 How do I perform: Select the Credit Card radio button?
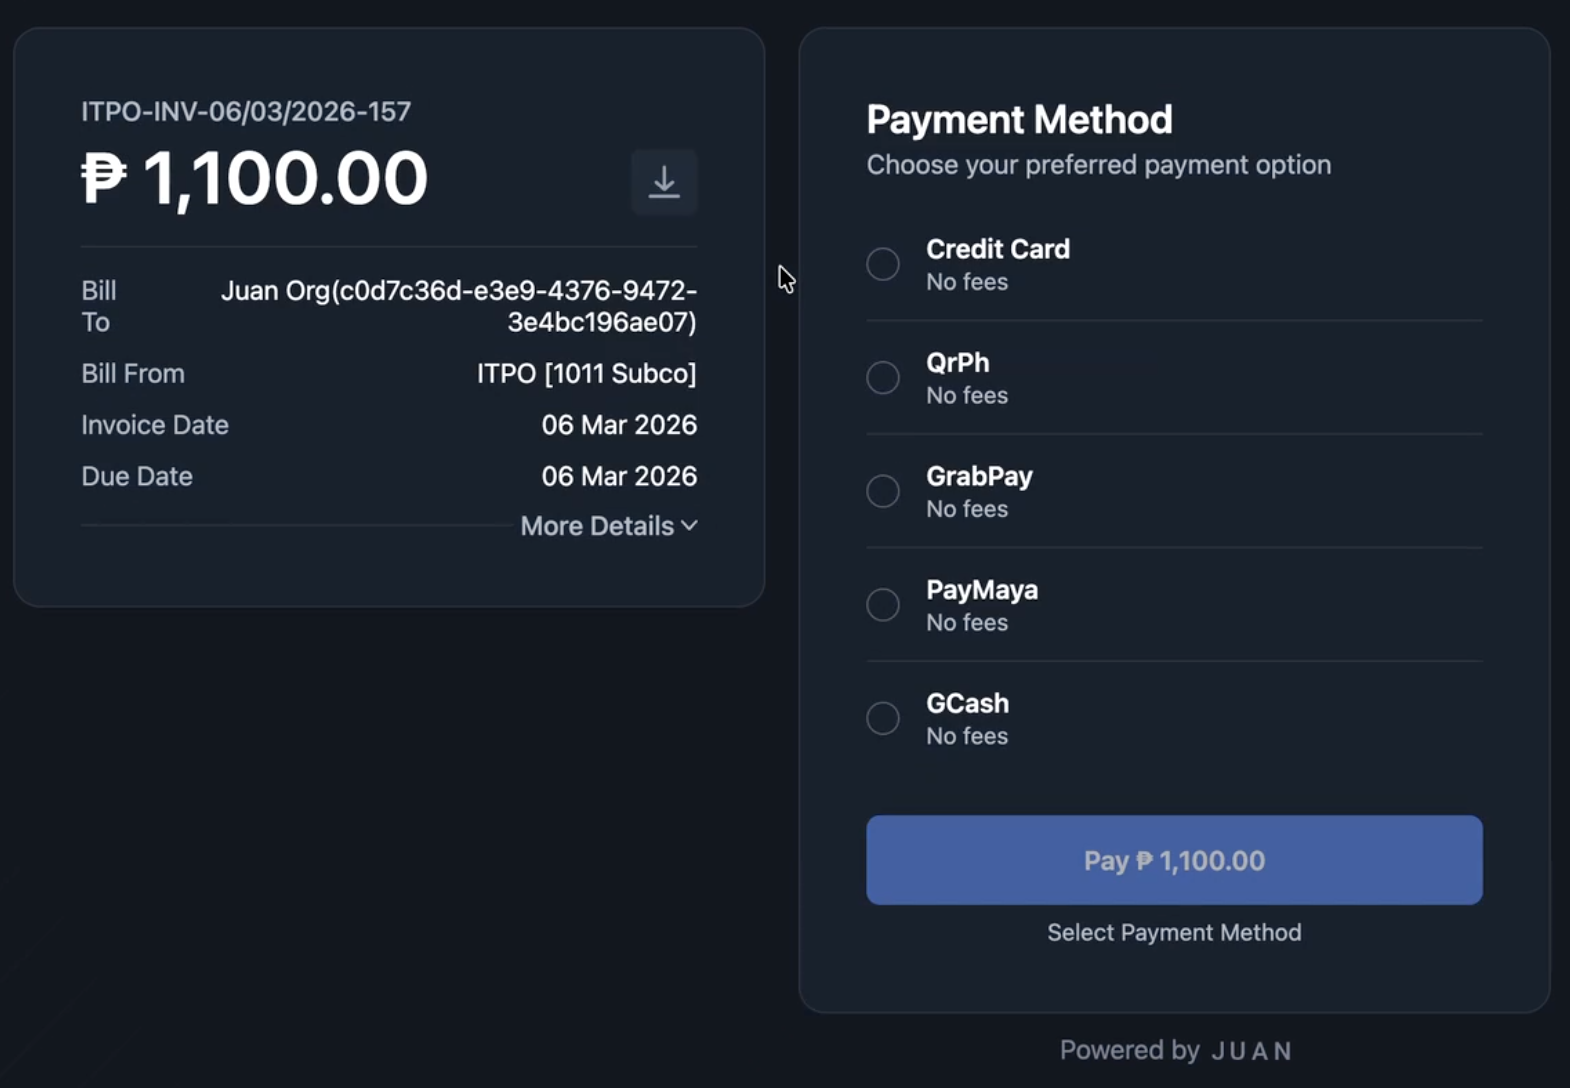tap(883, 264)
